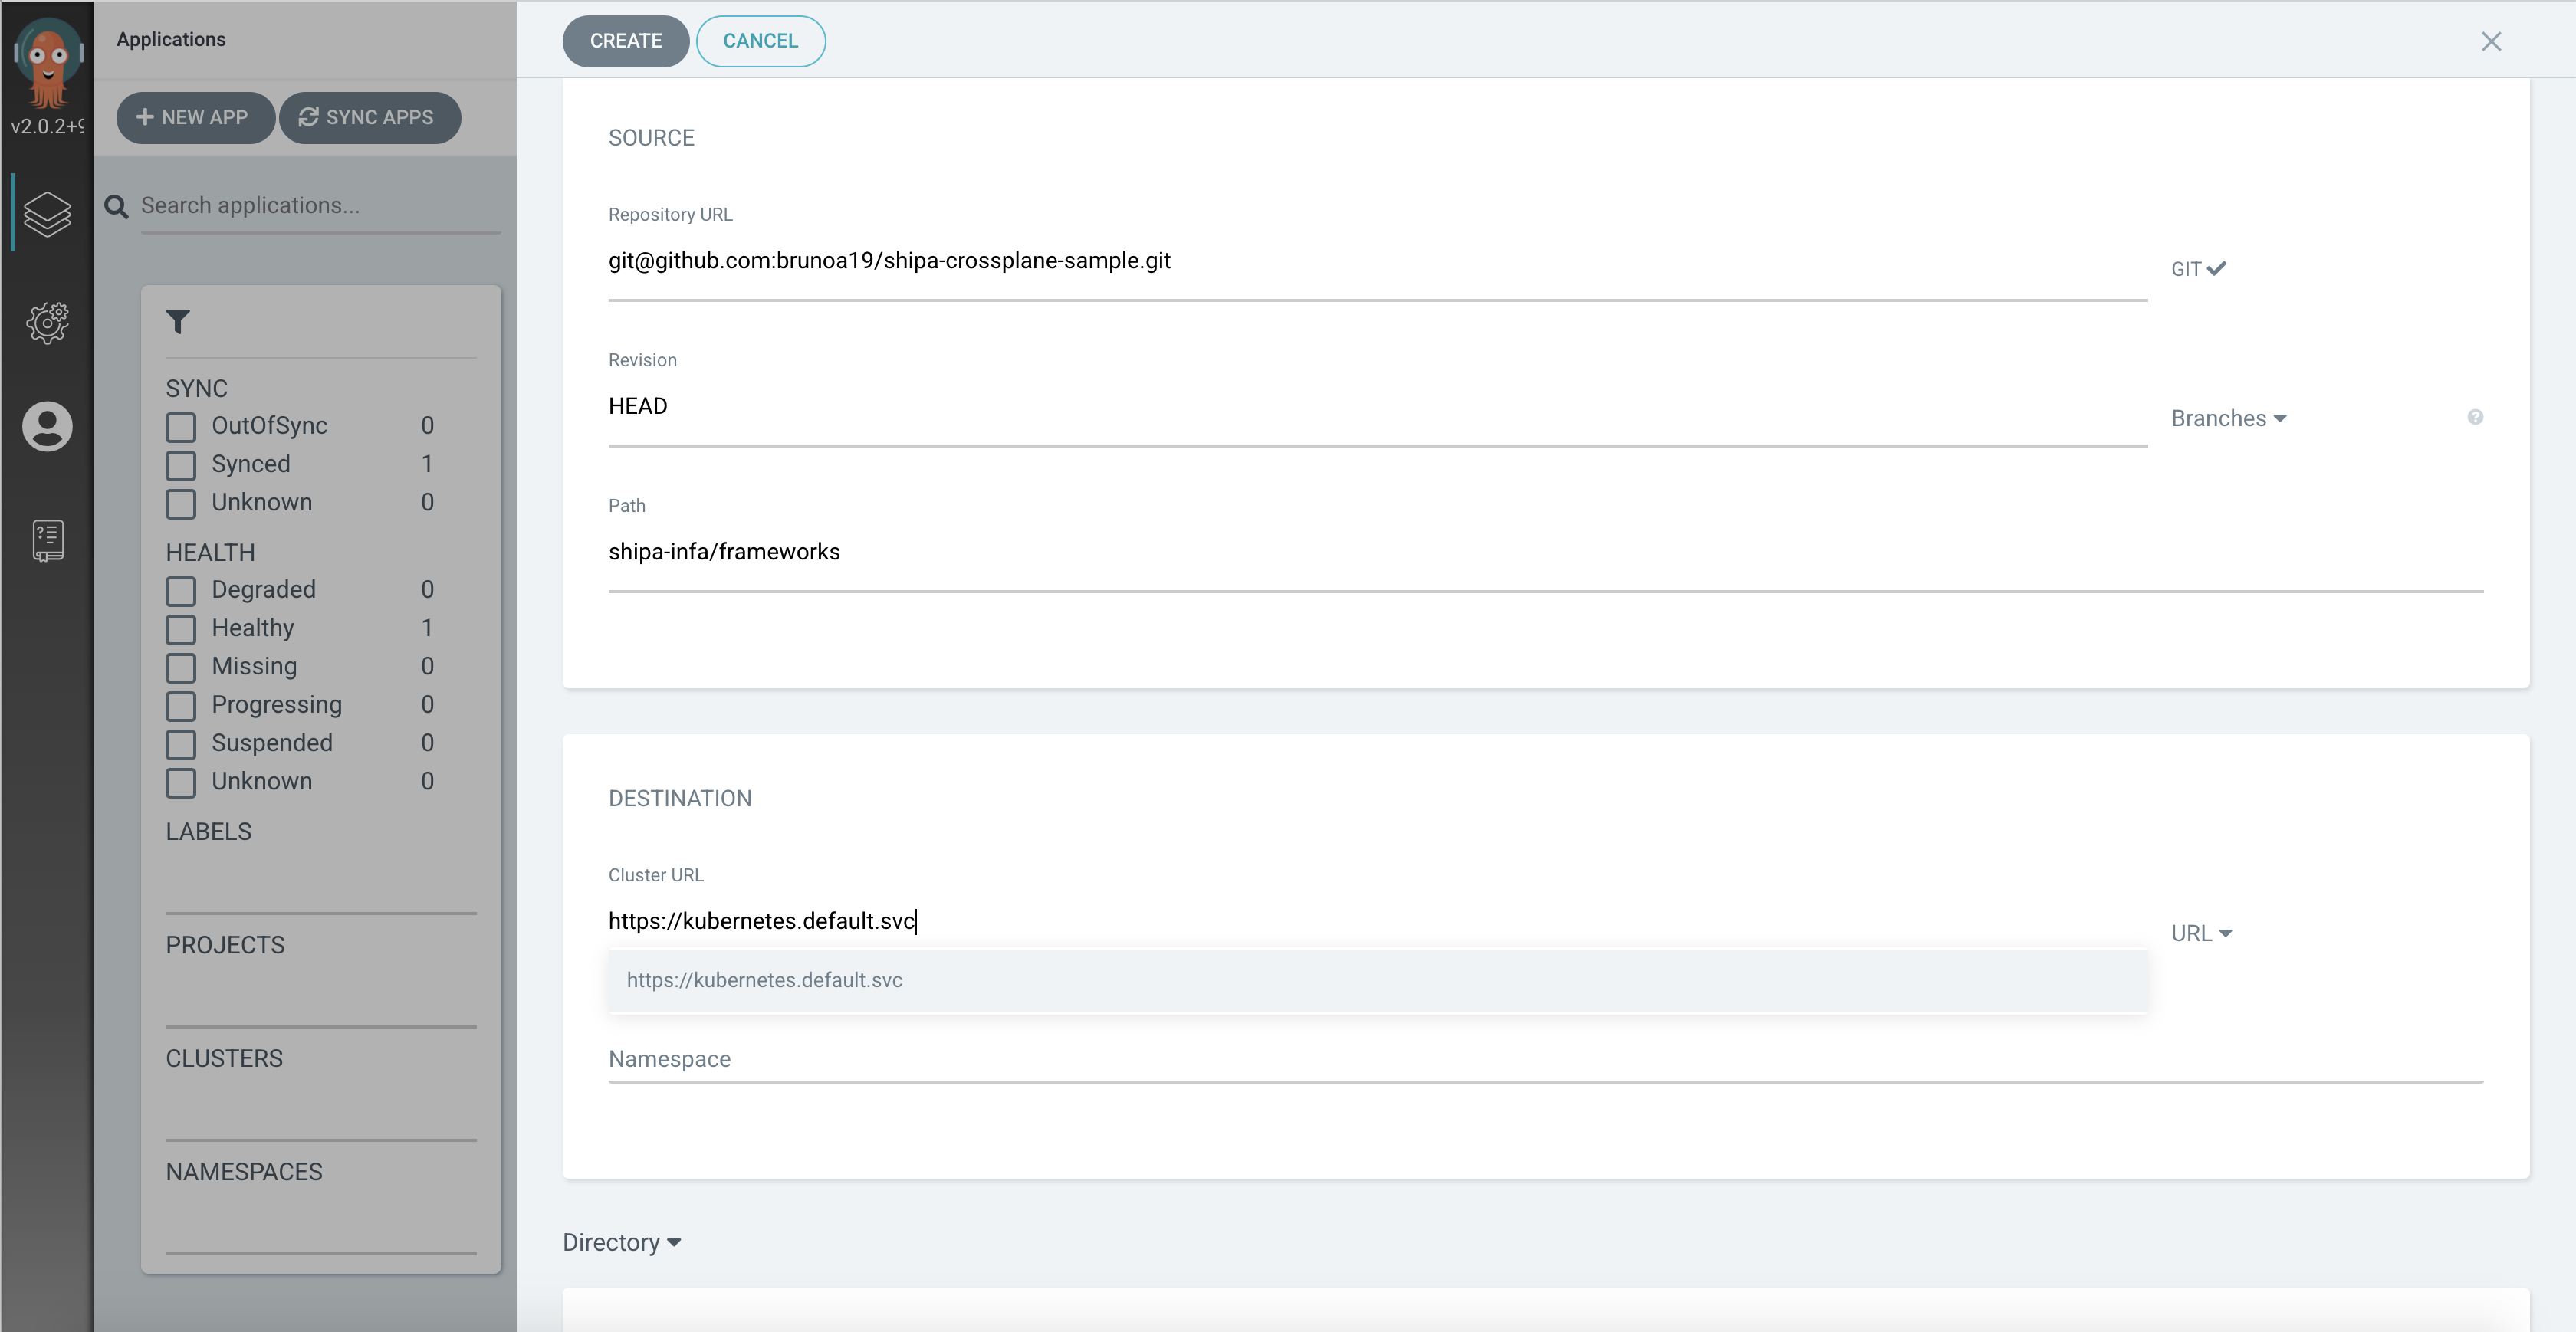Enable the OutOfSync filter checkbox
This screenshot has height=1332, width=2576.
point(181,427)
